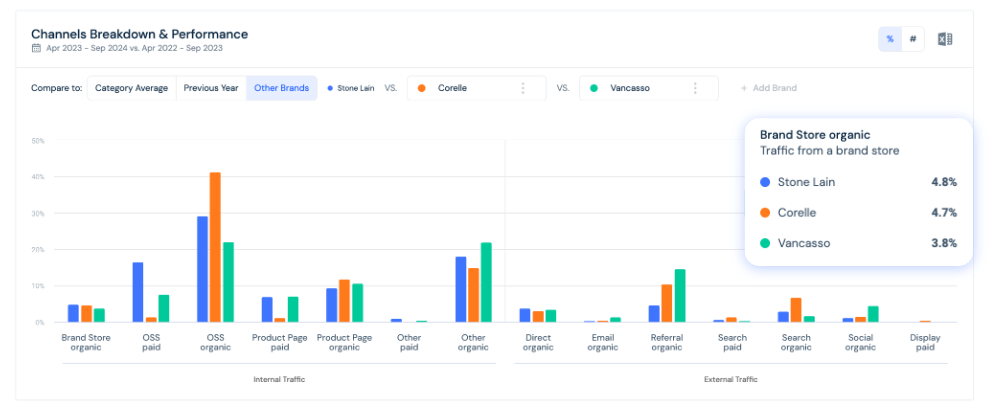Click Stone Lain 4.8% value in tooltip
This screenshot has width=993, height=411.
[x=944, y=182]
